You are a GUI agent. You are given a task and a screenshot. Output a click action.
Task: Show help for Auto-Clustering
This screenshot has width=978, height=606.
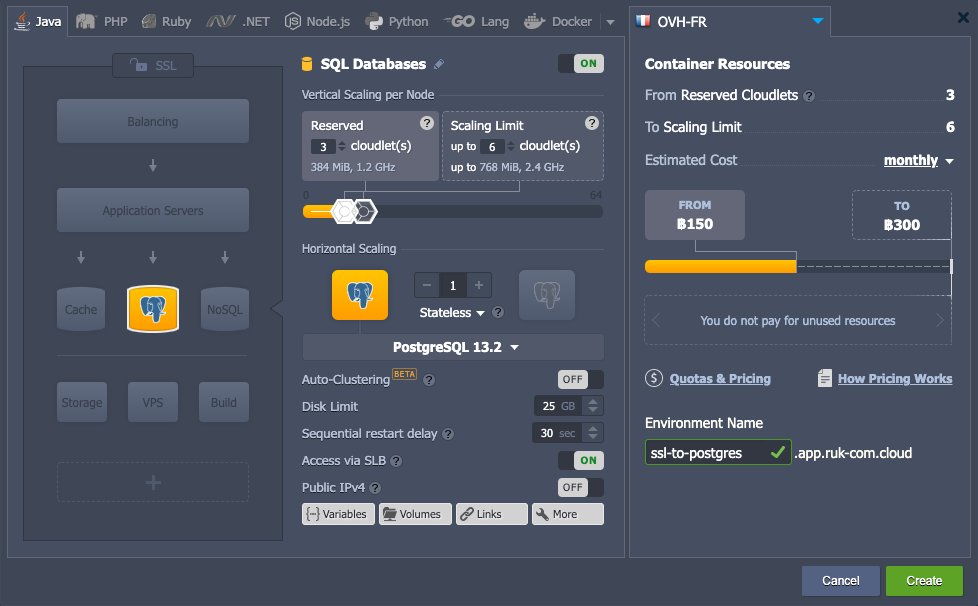pos(429,380)
